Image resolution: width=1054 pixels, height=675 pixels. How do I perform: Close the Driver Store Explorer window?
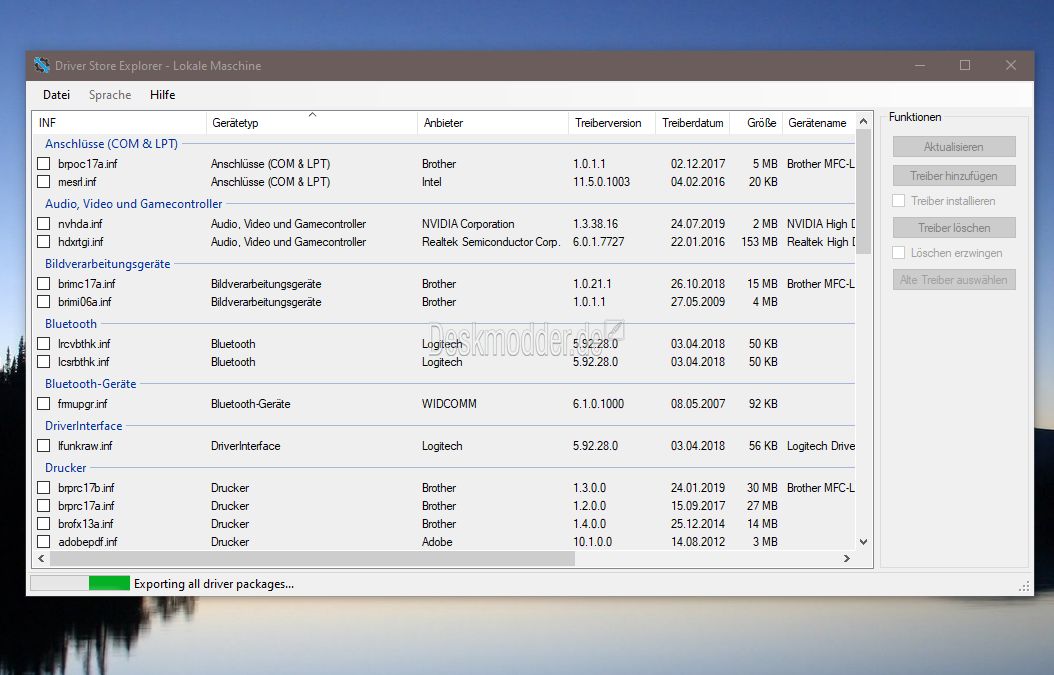click(1011, 65)
